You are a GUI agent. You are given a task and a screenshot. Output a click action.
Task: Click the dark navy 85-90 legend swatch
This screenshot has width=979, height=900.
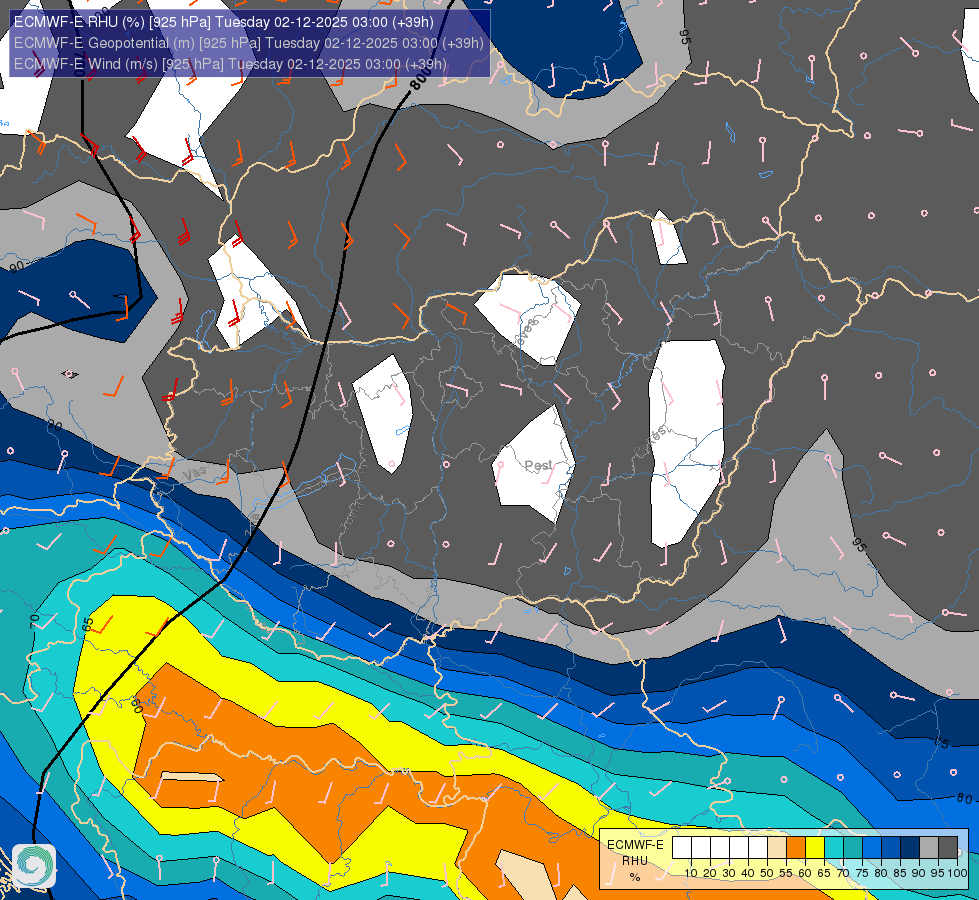[x=910, y=848]
